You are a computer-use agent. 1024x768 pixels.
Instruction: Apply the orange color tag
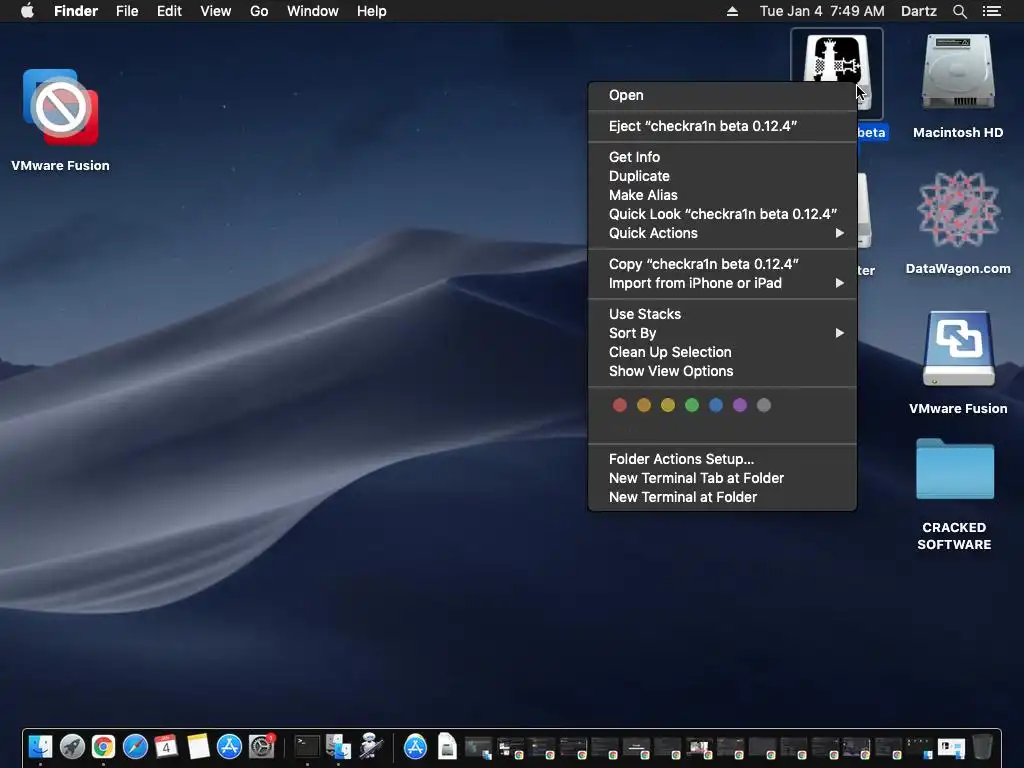pos(644,405)
